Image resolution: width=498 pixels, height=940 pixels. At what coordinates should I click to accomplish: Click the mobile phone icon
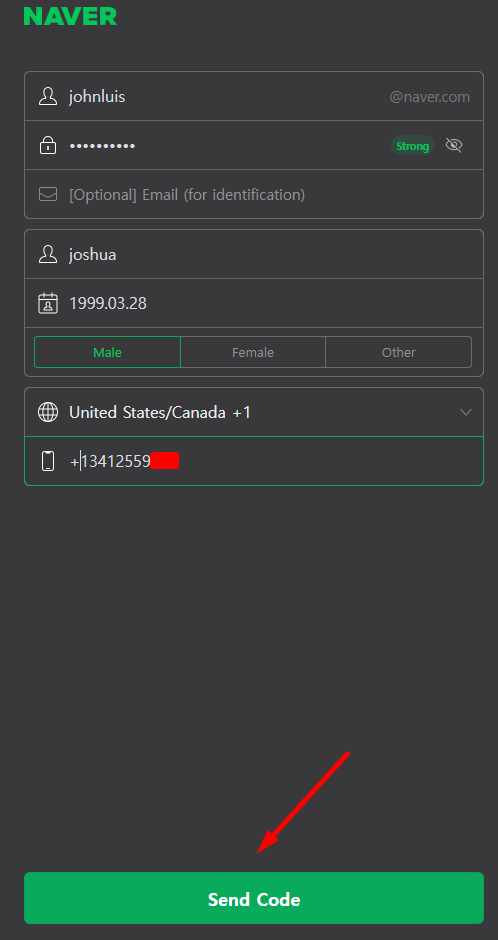48,461
